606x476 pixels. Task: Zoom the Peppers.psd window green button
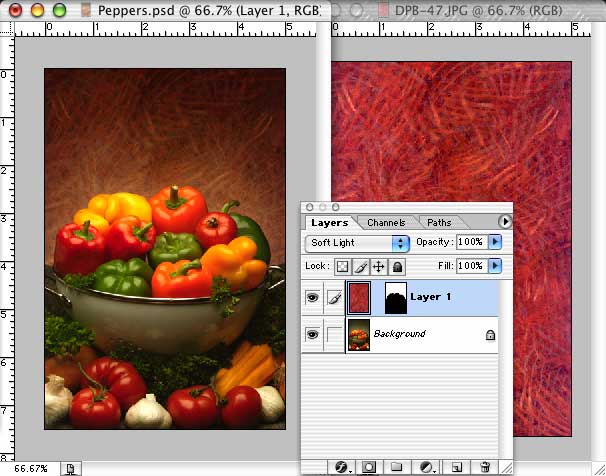pyautogui.click(x=60, y=10)
